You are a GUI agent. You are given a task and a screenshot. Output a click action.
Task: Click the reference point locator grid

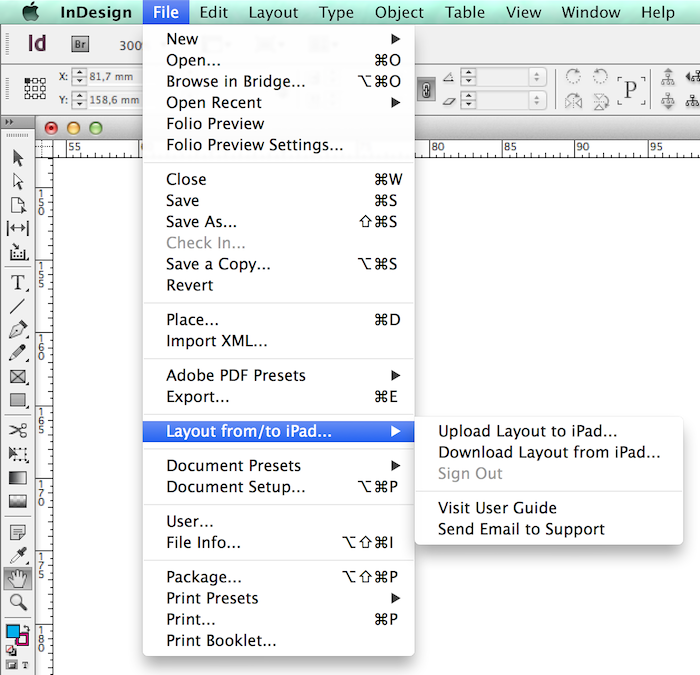[35, 88]
